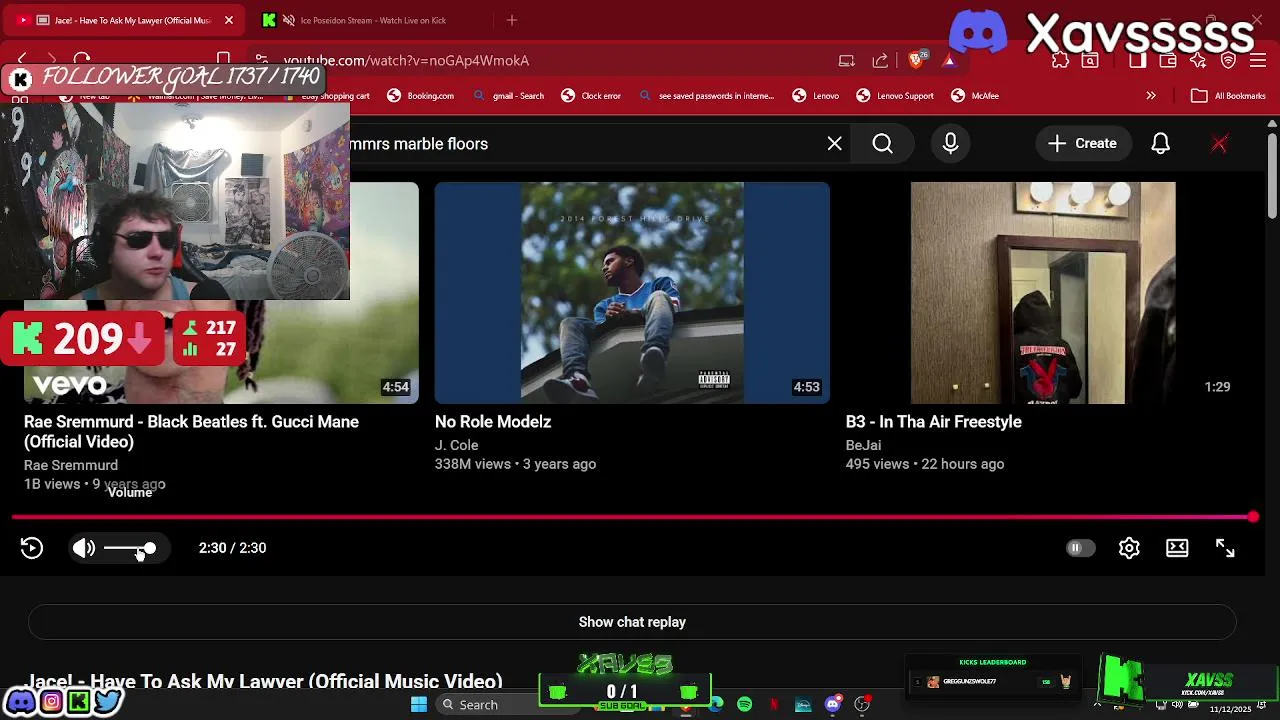Open the Lenovo Support bookmark
This screenshot has width=1280, height=720.
(x=895, y=96)
